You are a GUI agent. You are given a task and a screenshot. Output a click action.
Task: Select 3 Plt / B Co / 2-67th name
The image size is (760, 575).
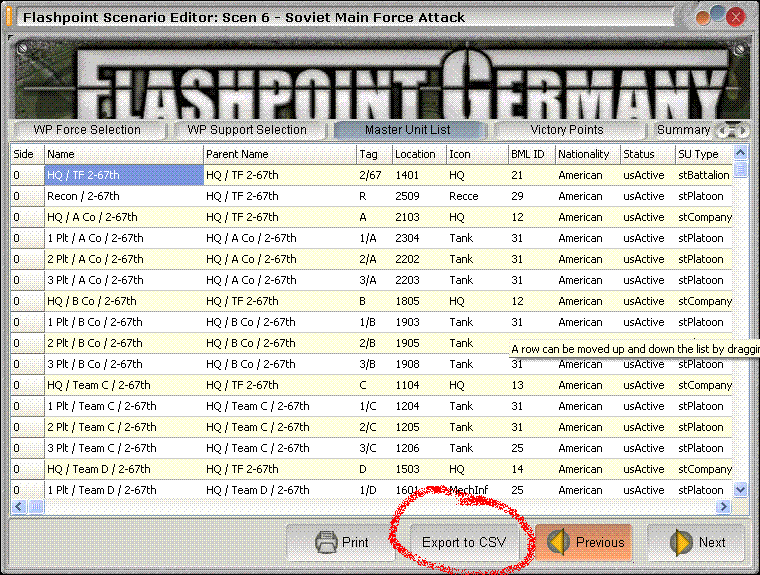pos(124,364)
